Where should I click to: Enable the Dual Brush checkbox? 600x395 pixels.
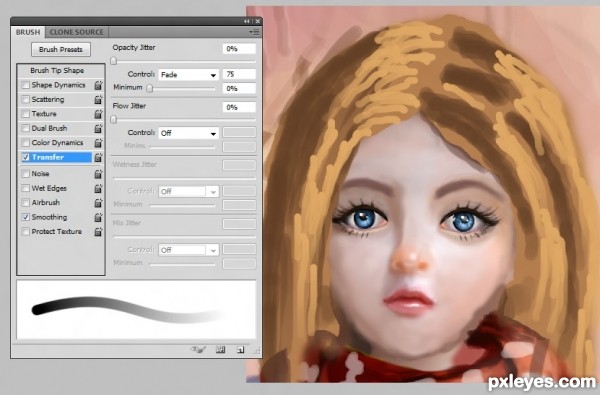point(26,128)
